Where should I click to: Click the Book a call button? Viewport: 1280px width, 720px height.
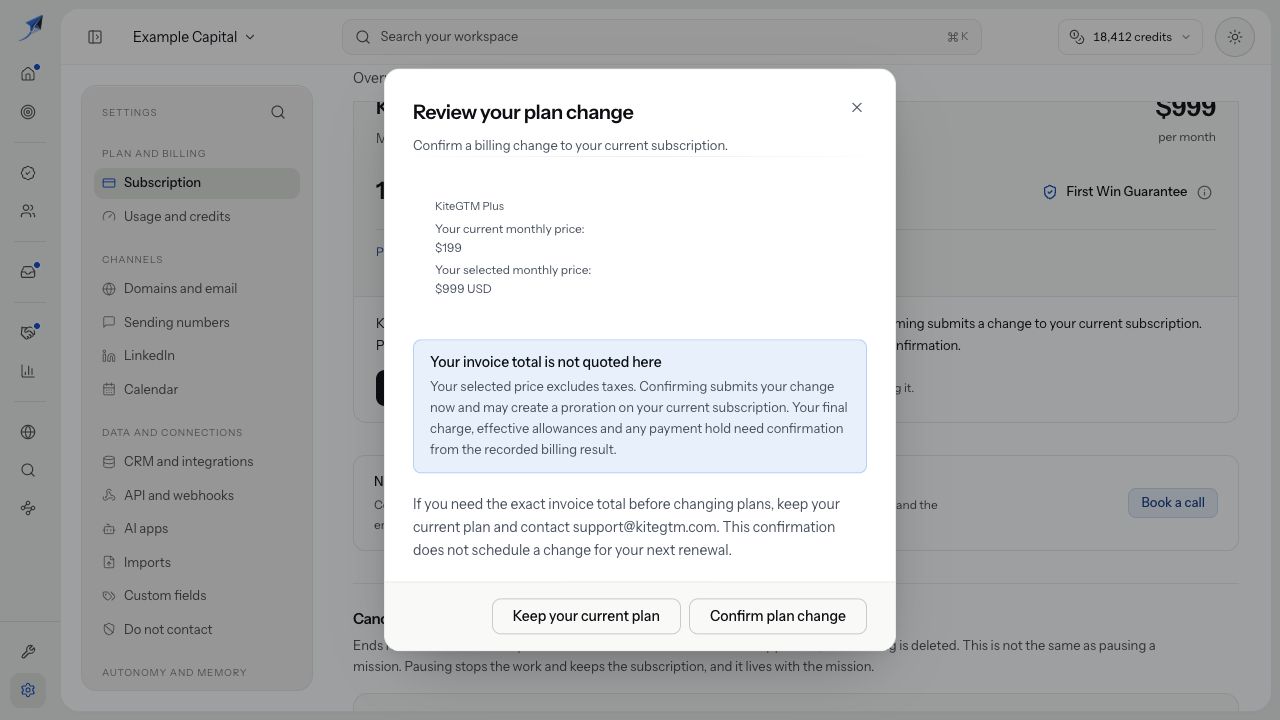tap(1173, 503)
